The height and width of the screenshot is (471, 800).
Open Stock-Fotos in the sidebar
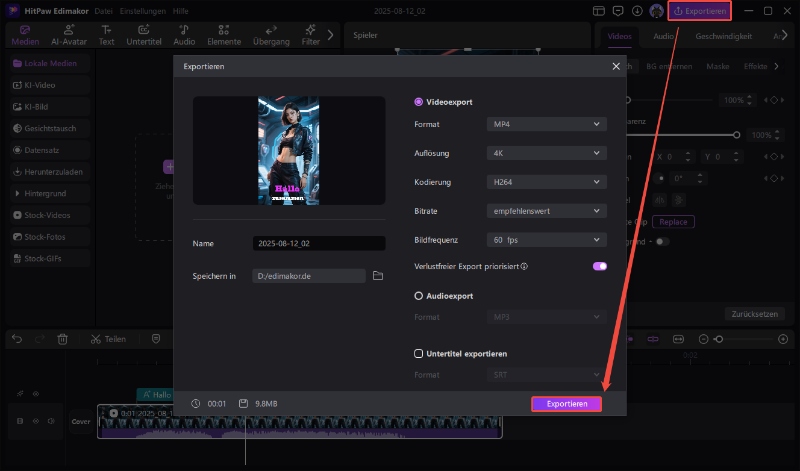[49, 237]
